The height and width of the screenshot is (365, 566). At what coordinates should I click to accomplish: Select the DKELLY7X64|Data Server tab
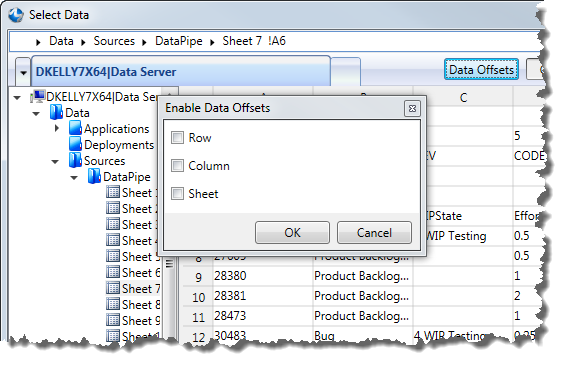180,71
